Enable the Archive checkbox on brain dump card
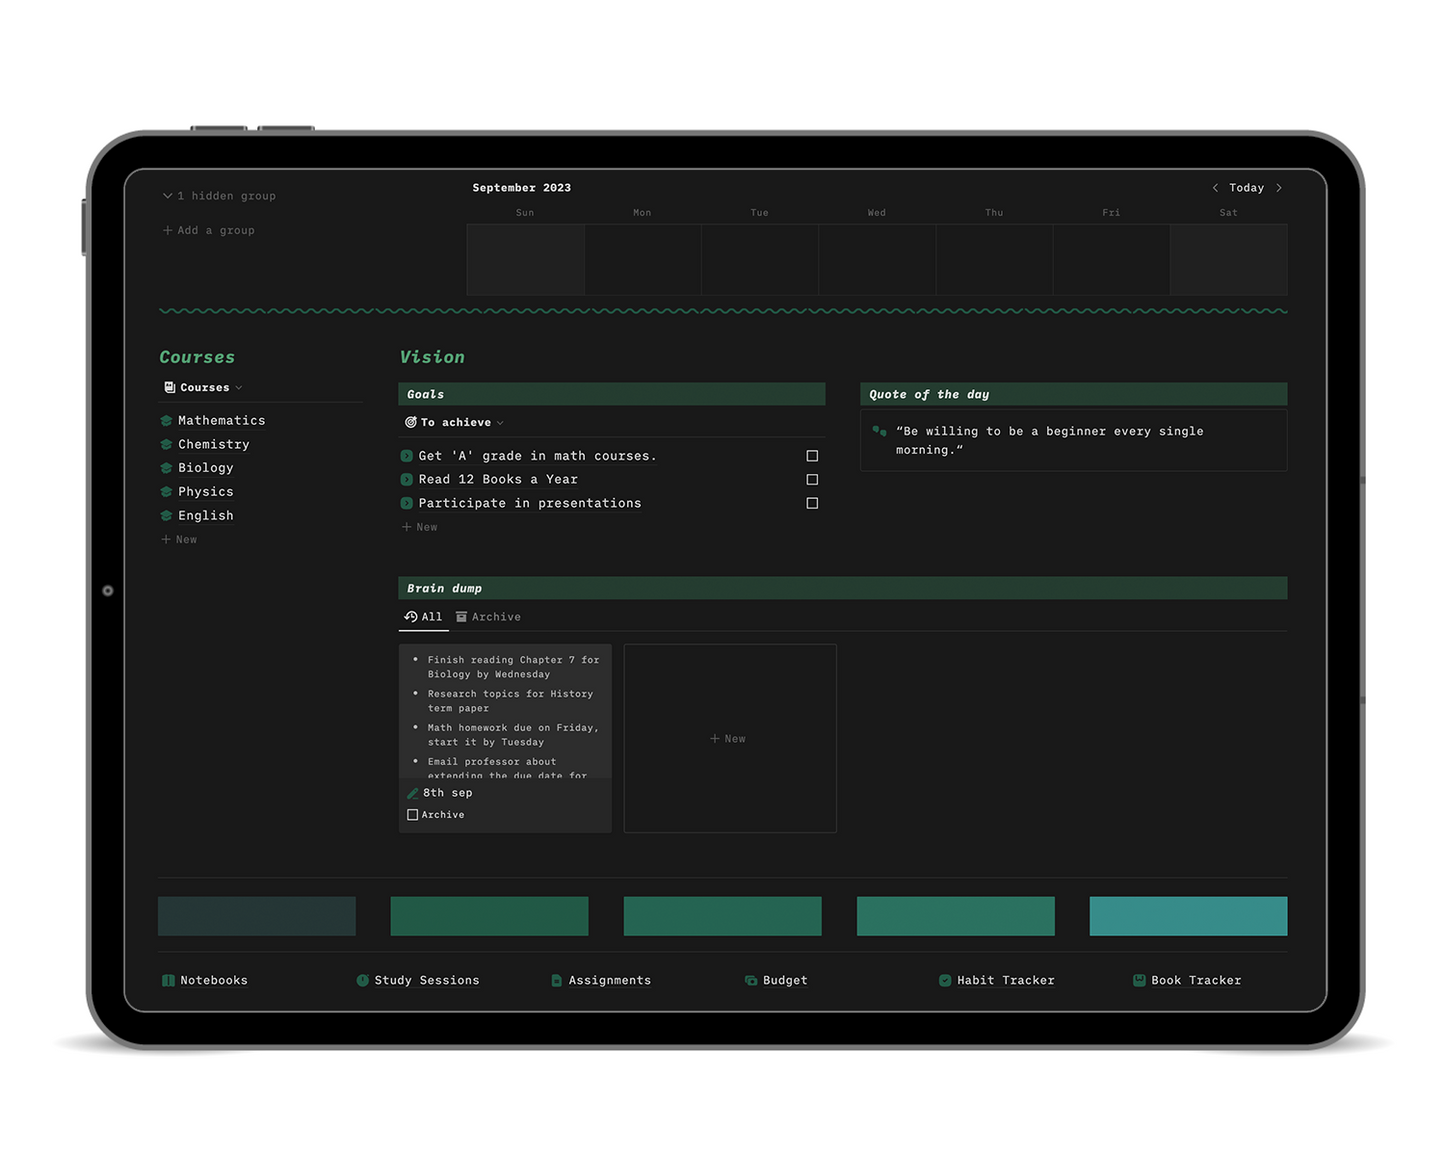 412,815
